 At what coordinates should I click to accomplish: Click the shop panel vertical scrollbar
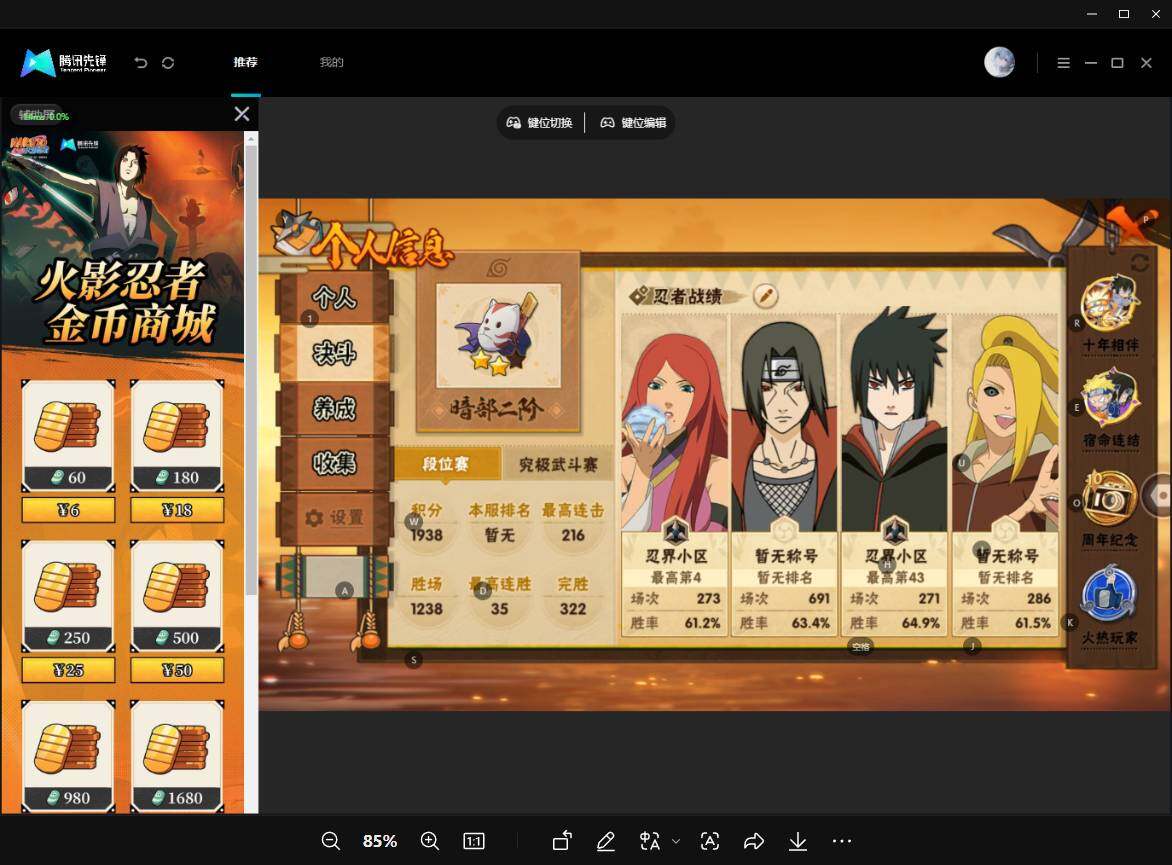(251, 369)
